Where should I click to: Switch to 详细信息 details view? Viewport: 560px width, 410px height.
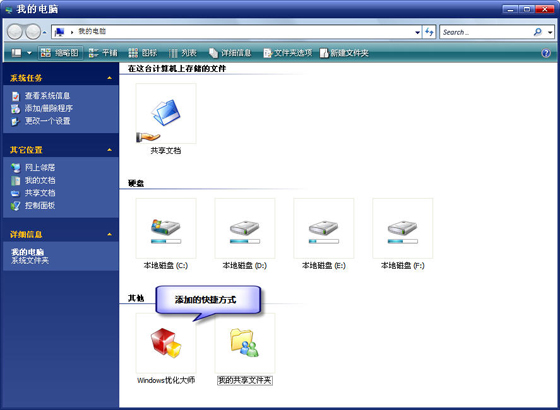pyautogui.click(x=230, y=53)
